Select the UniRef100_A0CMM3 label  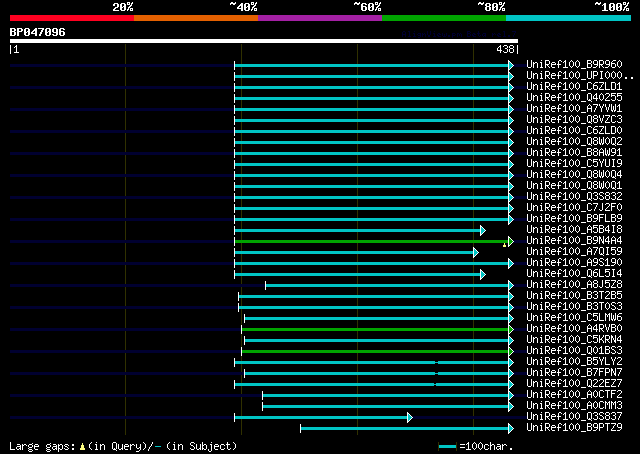click(574, 406)
